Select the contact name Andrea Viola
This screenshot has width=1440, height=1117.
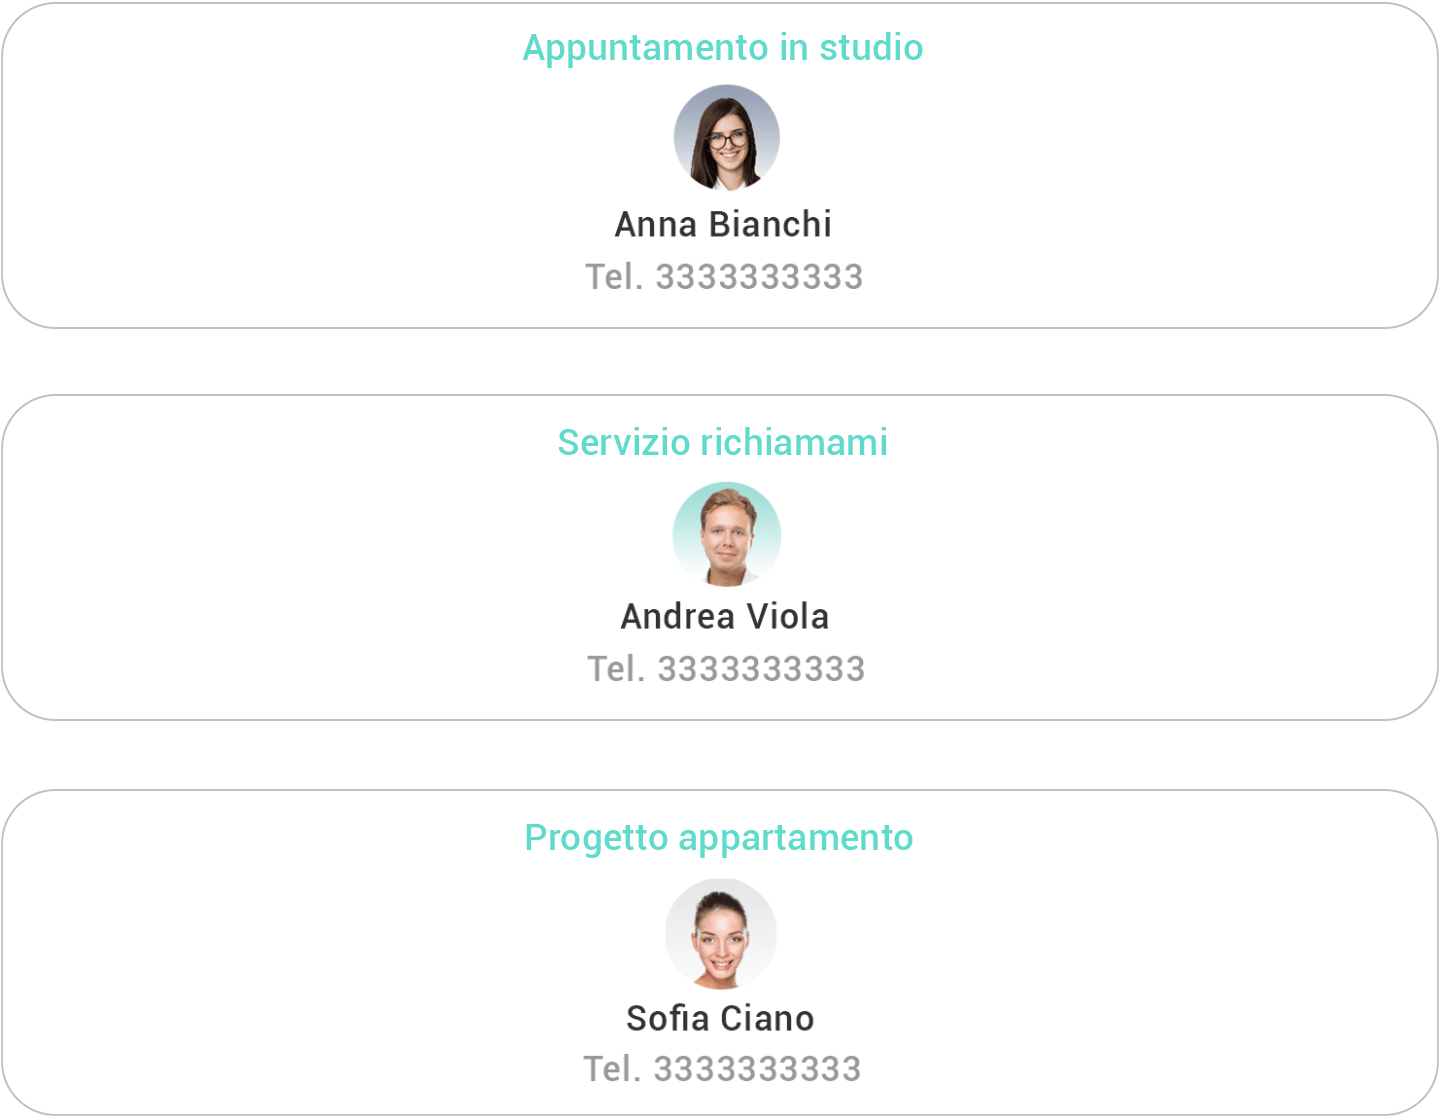(x=724, y=617)
